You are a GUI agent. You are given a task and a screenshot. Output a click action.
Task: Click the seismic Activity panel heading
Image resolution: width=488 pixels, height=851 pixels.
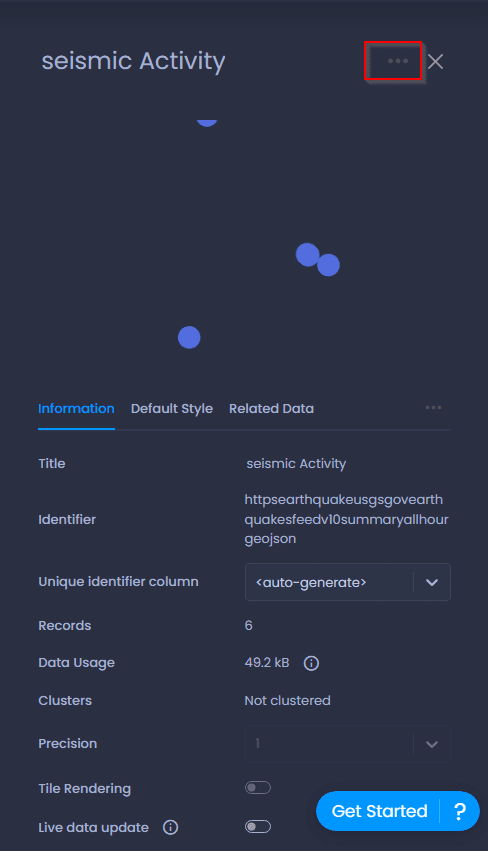tap(134, 61)
